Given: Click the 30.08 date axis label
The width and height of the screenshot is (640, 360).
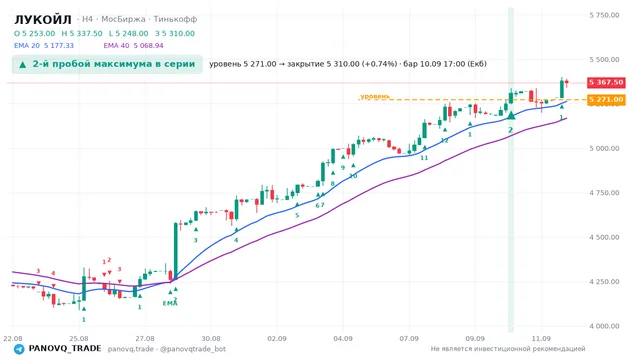Looking at the screenshot, I should pyautogui.click(x=211, y=339).
